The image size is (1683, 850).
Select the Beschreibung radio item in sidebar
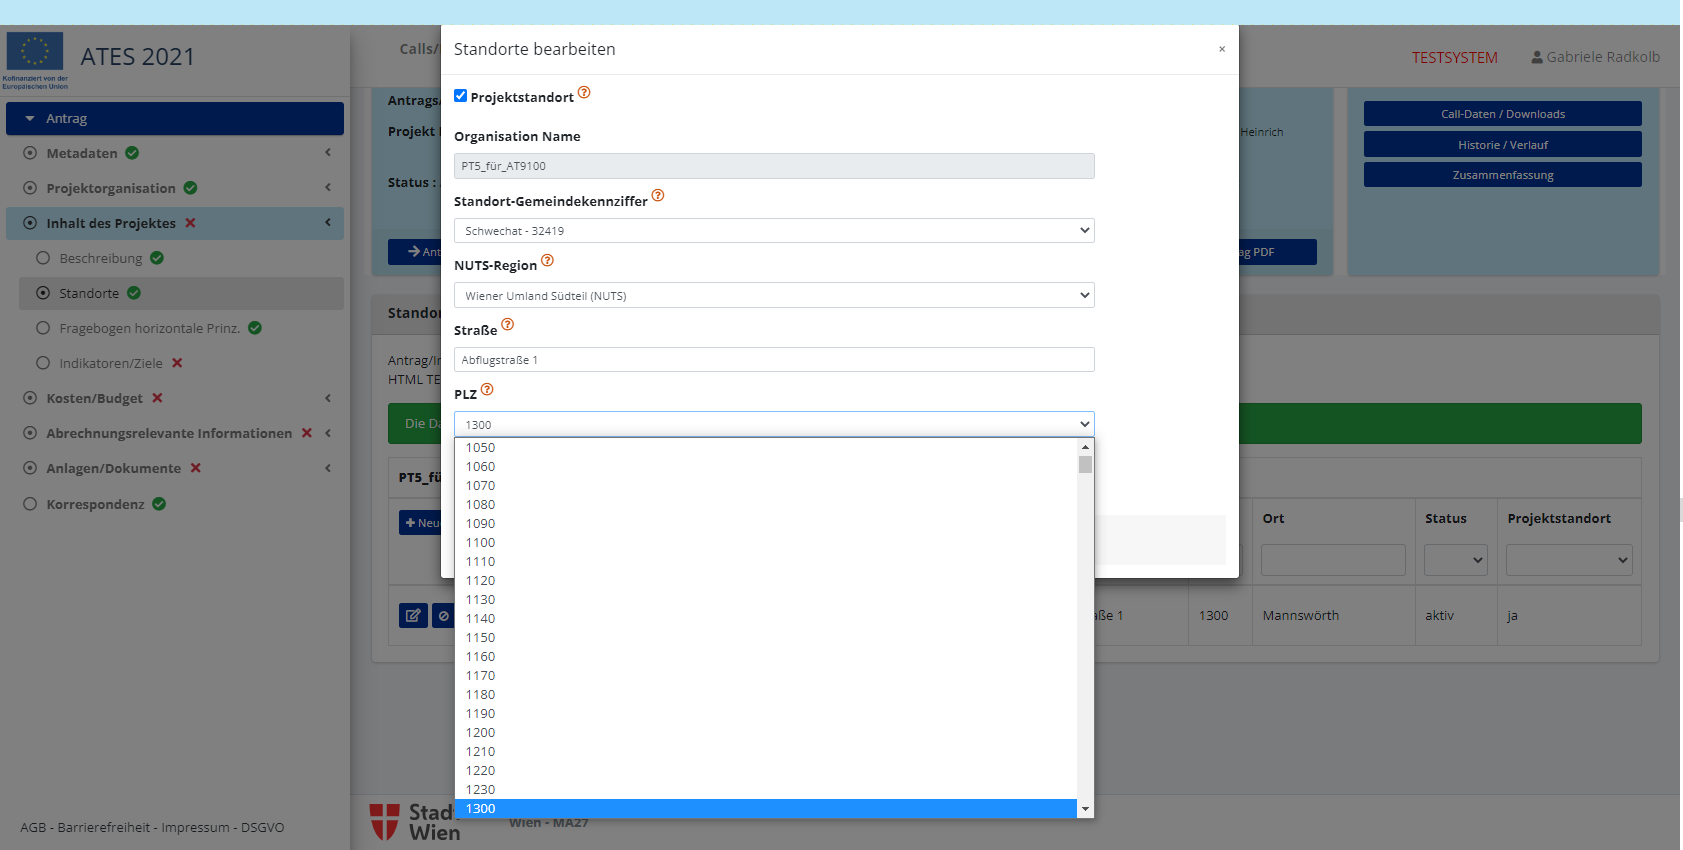tap(43, 258)
